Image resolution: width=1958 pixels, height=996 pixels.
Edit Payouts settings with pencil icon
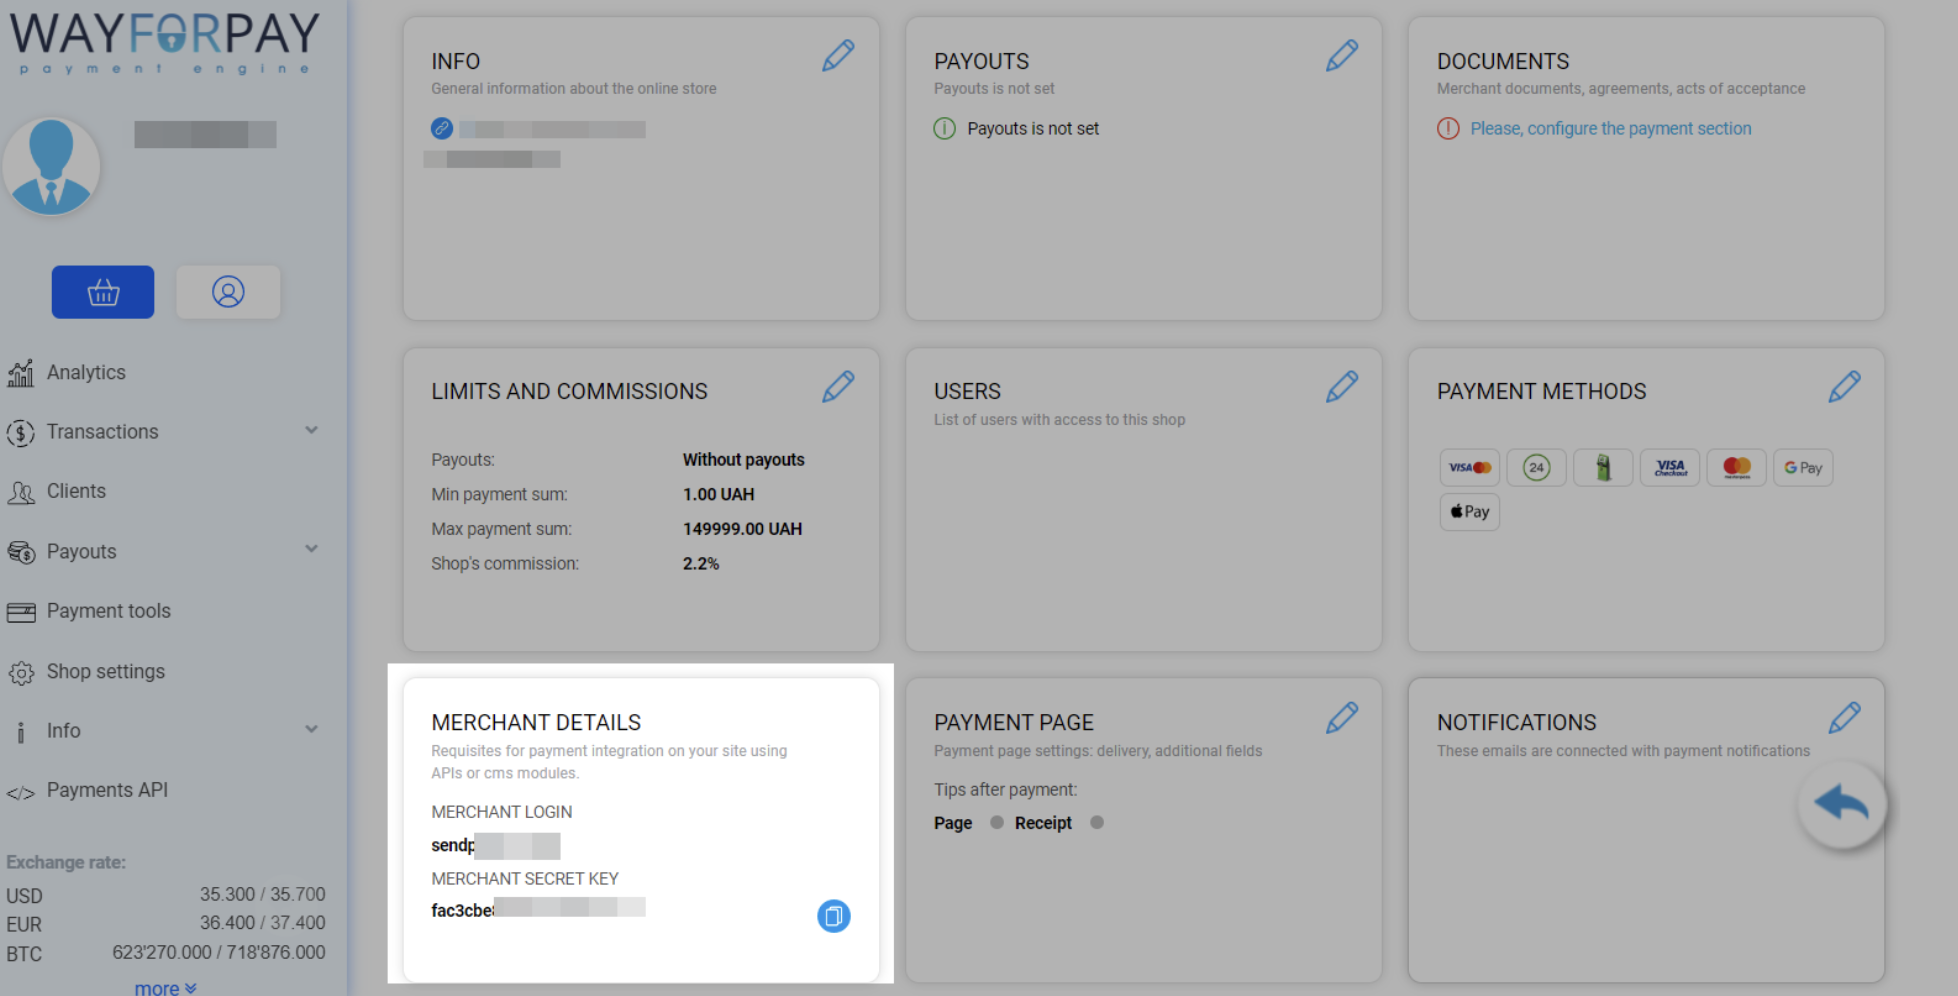1341,56
